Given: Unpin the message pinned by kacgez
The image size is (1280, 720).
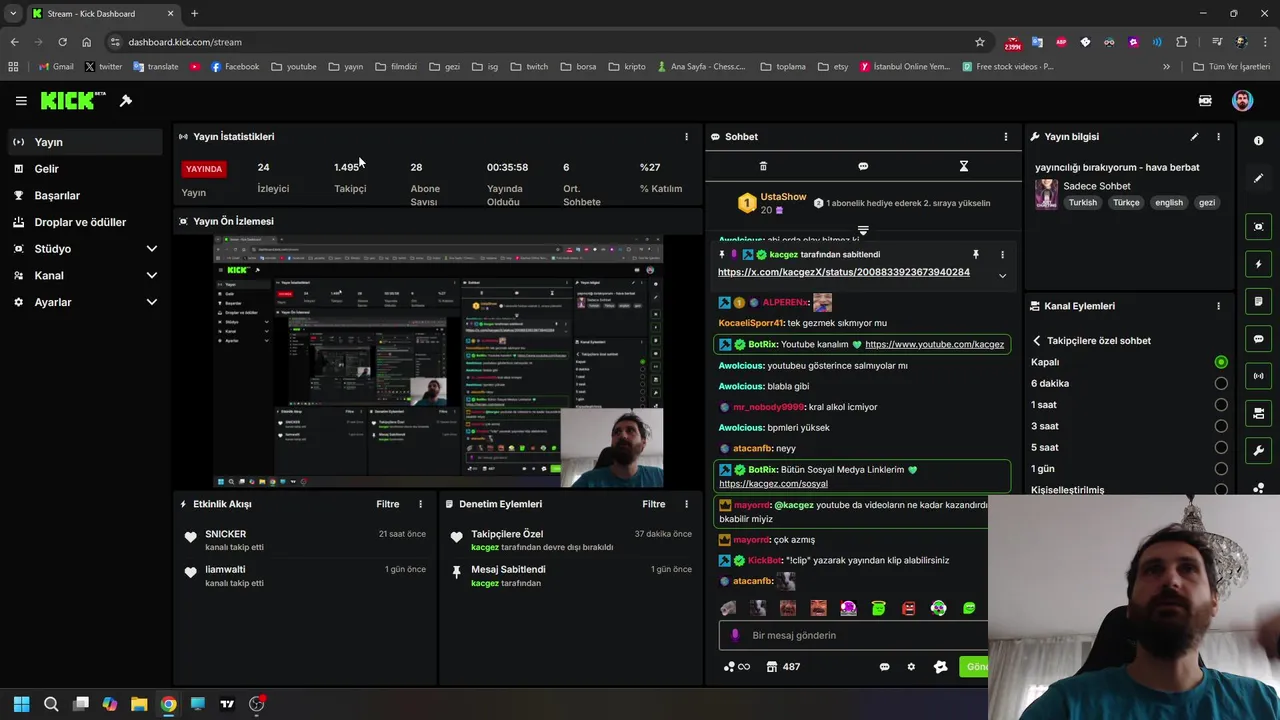Looking at the screenshot, I should click(976, 255).
